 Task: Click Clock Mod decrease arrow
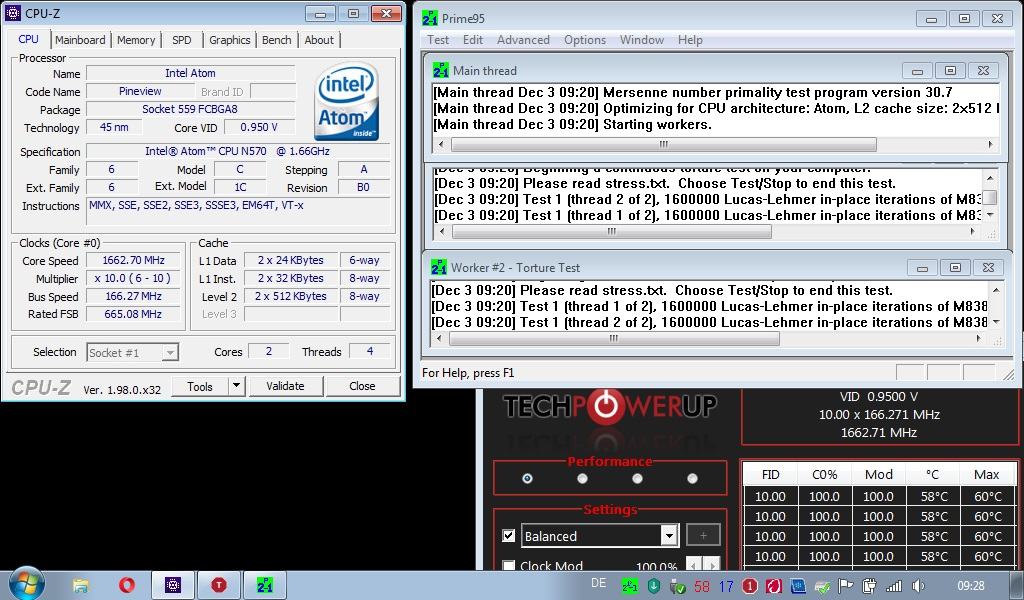pos(694,565)
